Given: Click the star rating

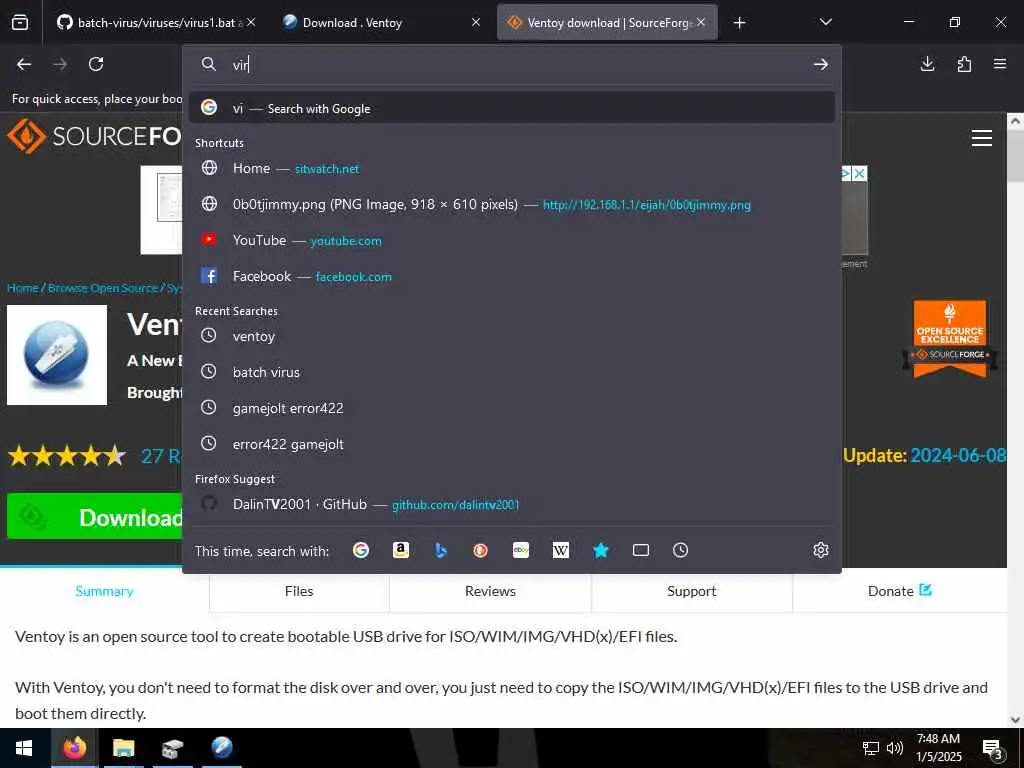Looking at the screenshot, I should pos(67,455).
